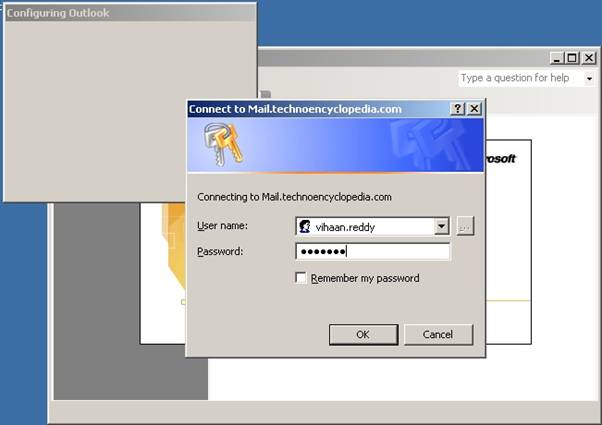602x425 pixels.
Task: Minimize the background Outlook window
Action: [x=556, y=58]
